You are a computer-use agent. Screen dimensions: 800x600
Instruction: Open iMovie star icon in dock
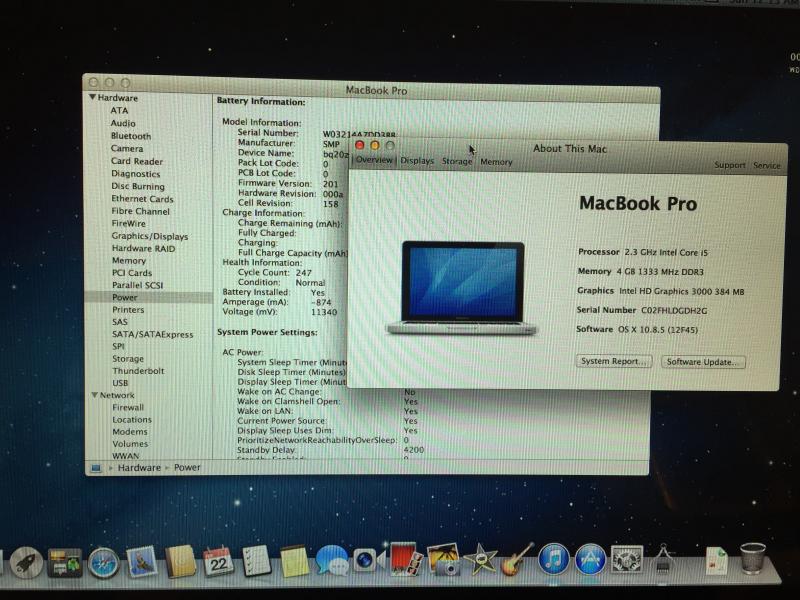[480, 560]
